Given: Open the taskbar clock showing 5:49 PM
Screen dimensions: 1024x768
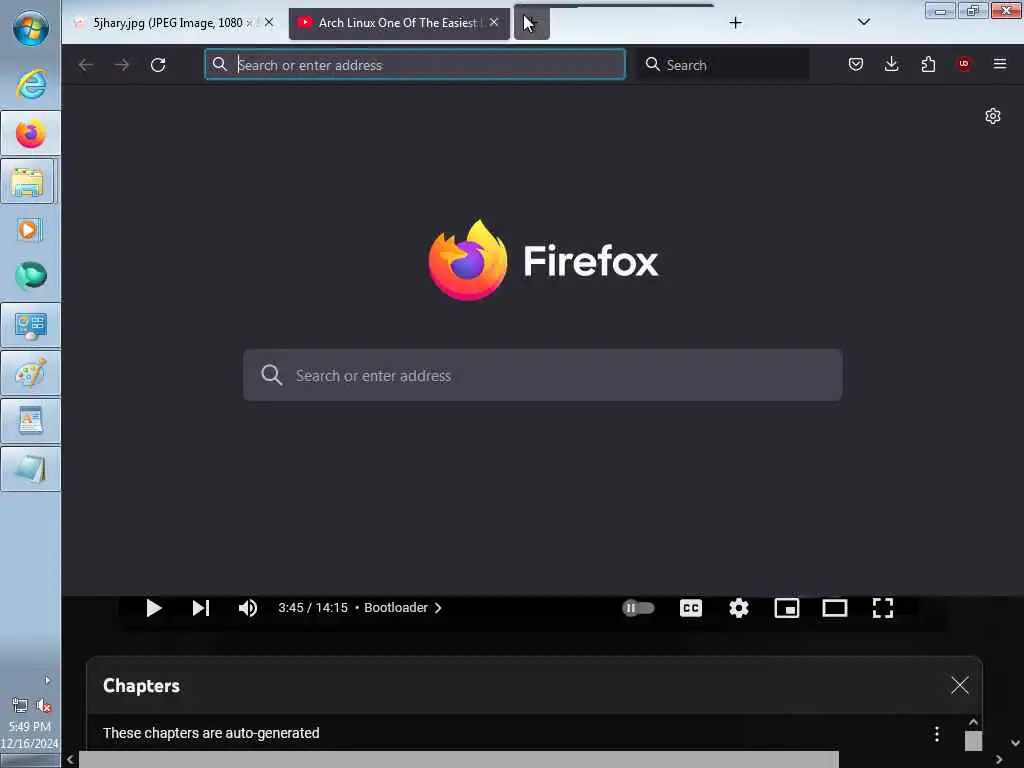Looking at the screenshot, I should tap(30, 735).
